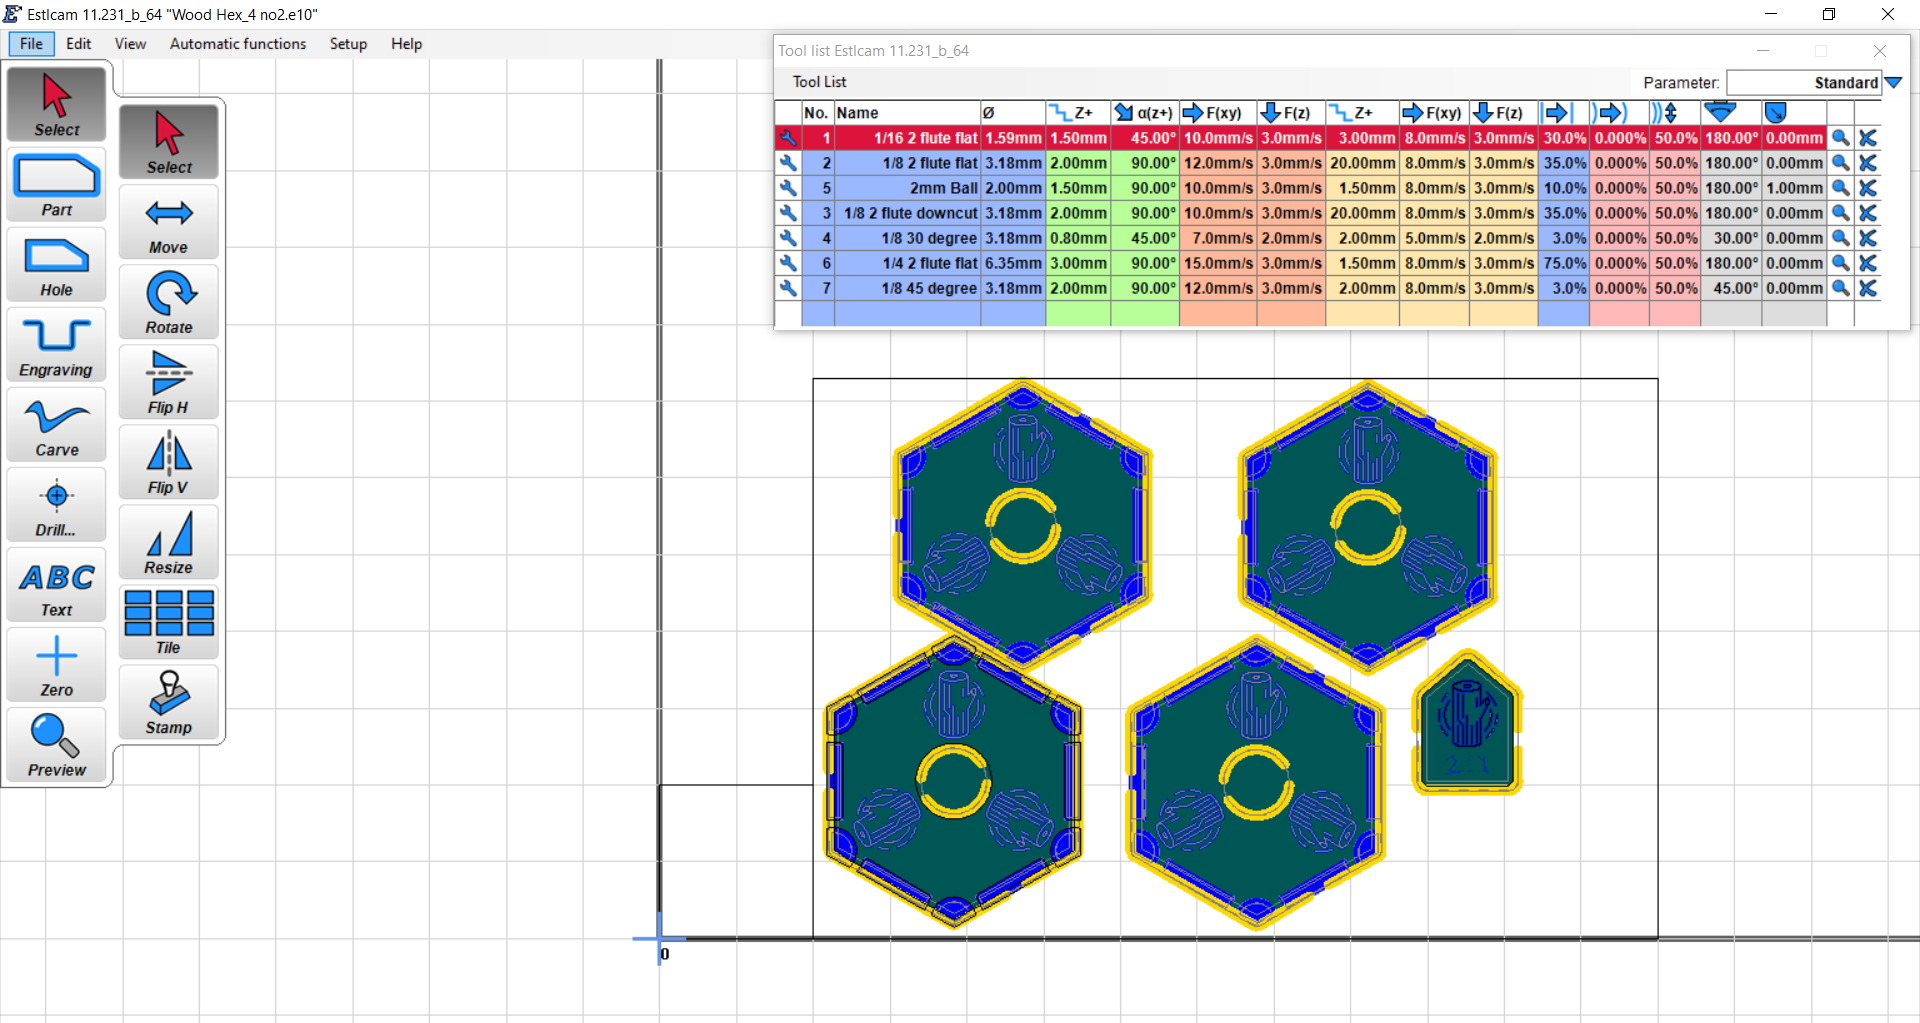
Task: Select the '1/16 2 flute flat' name cell
Action: (907, 138)
